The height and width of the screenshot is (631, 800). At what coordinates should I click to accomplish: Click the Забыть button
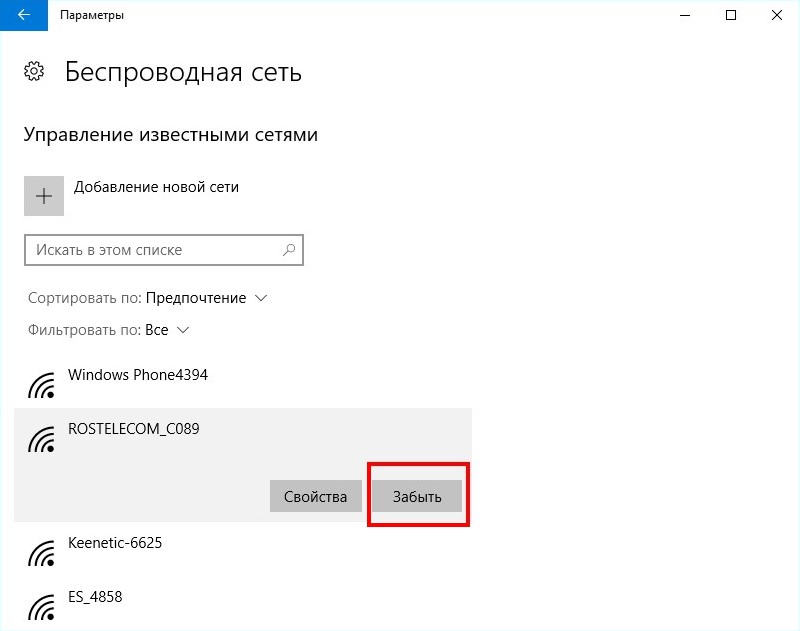[x=417, y=496]
